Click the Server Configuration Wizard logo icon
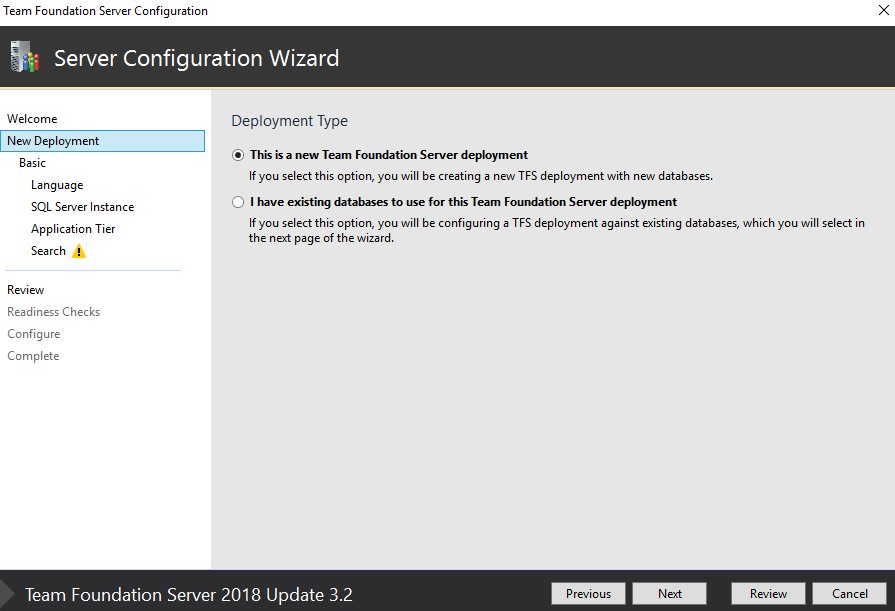 (x=25, y=57)
